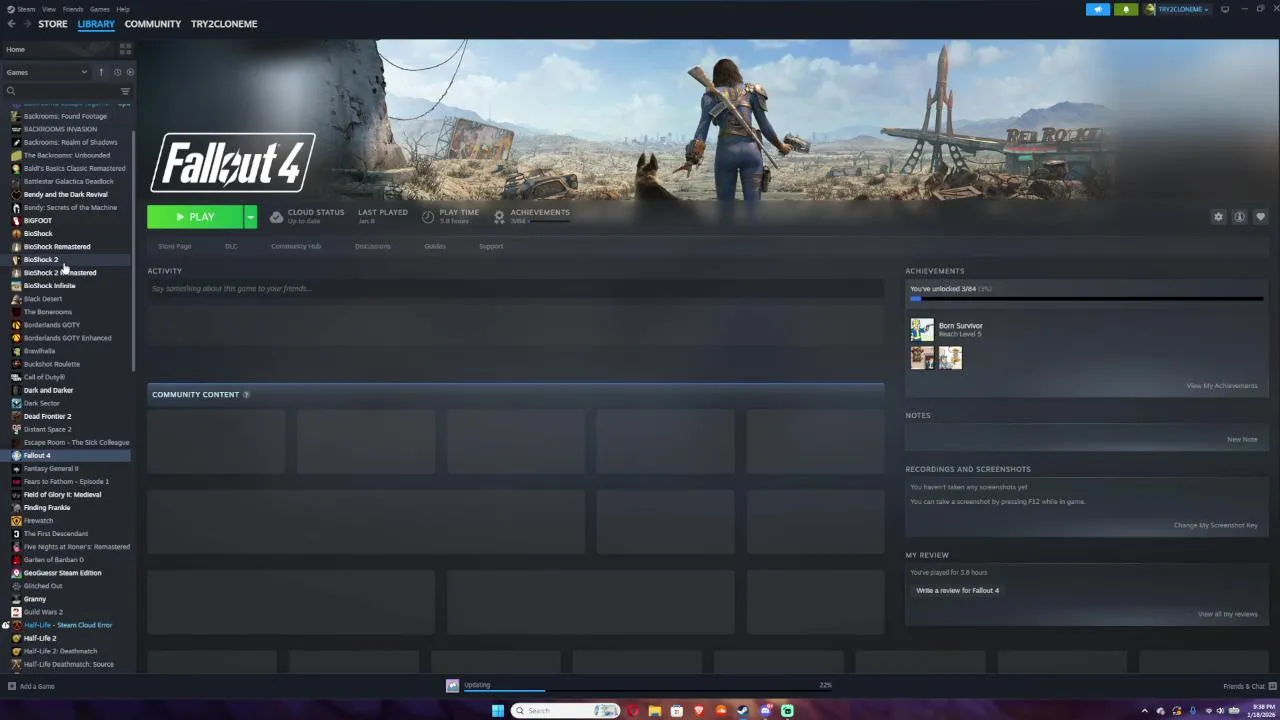Go forward with the navigation forward arrow
Screen dimensions: 1280x720
pyautogui.click(x=26, y=24)
